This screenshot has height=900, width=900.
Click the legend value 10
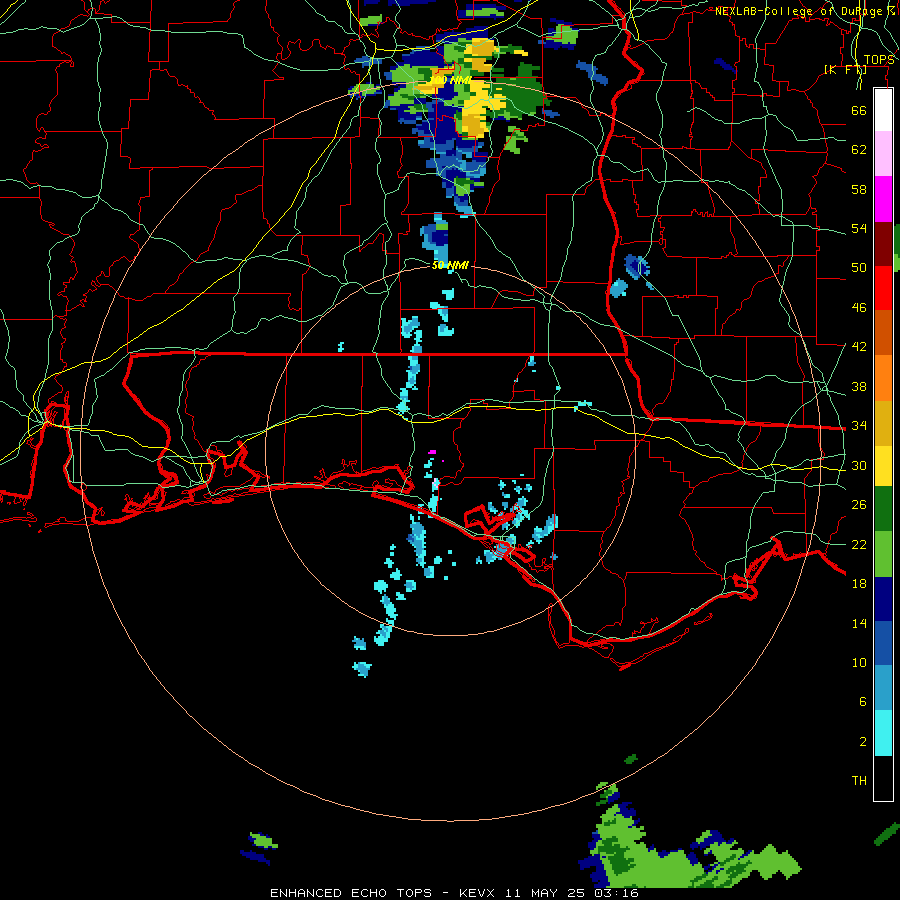click(859, 662)
